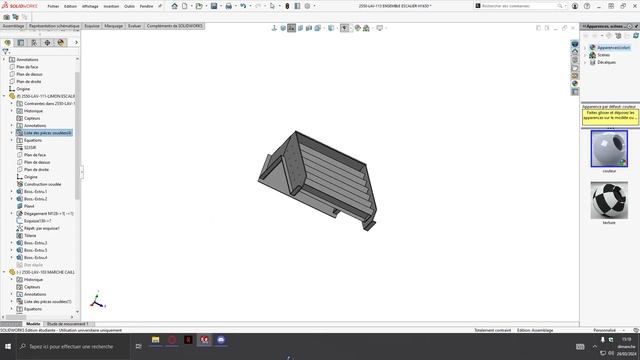Click the Rebuild traffic light icon
The width and height of the screenshot is (640, 360).
tap(287, 6)
